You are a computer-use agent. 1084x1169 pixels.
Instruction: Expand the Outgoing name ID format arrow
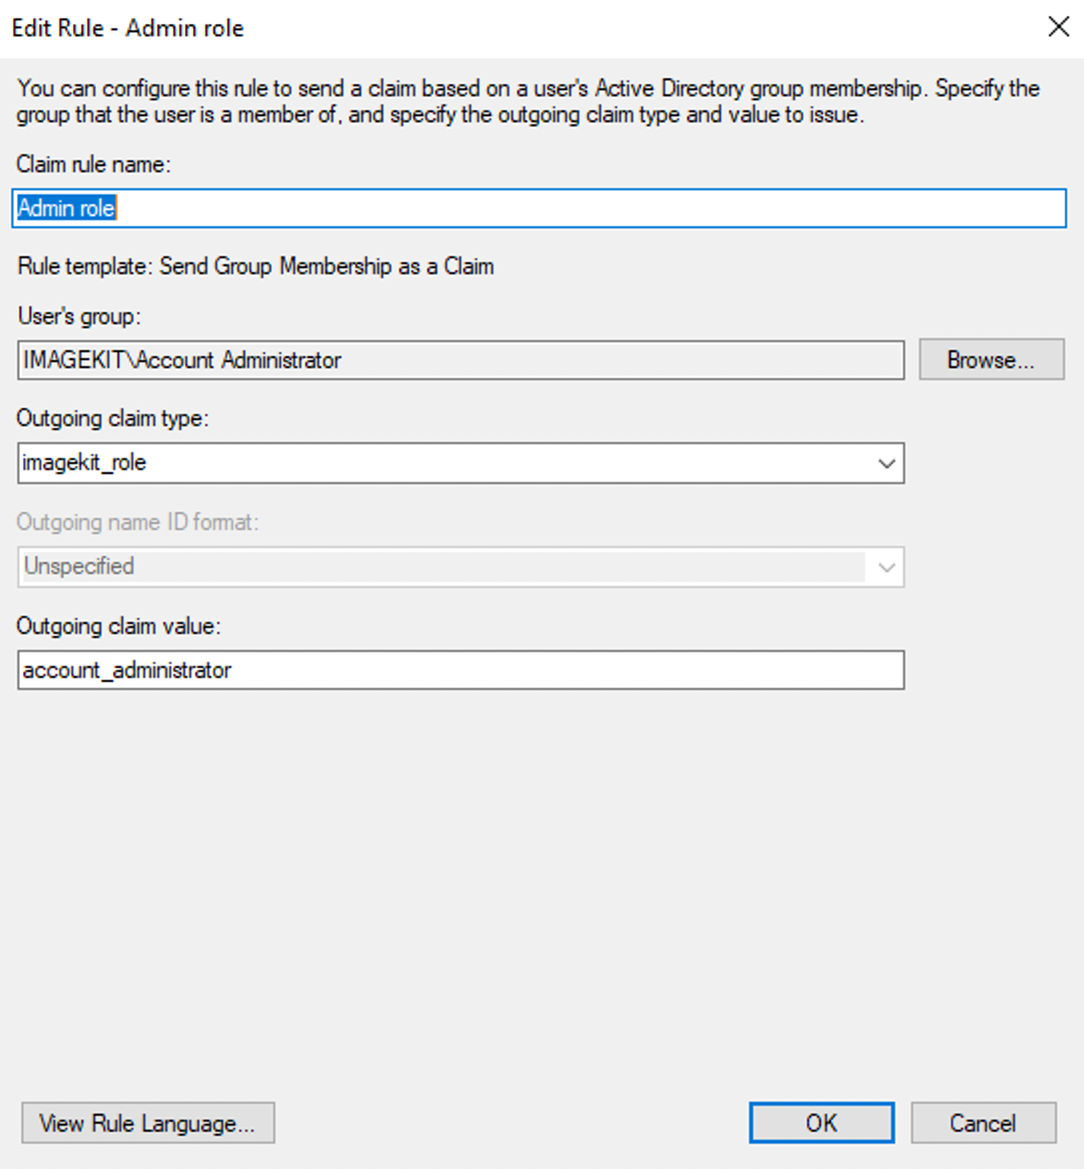pos(886,567)
